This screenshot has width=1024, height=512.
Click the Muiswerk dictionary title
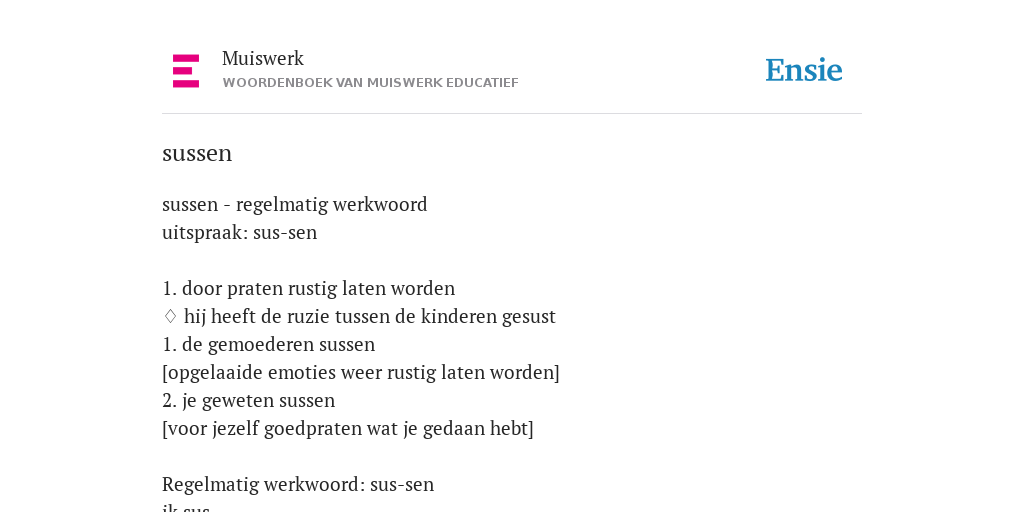[x=263, y=59]
